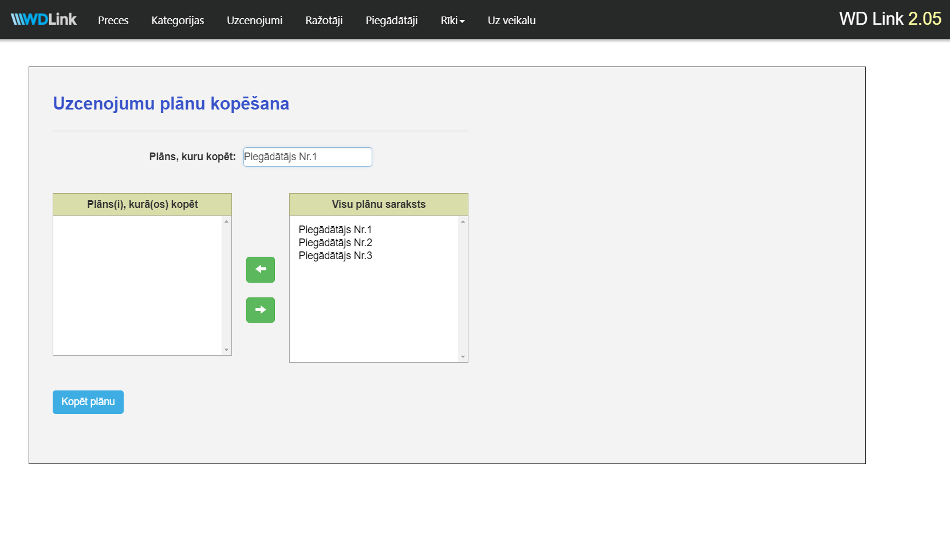Screen dimensions: 950x540
Task: Focus the Plāns, kuru kopēt field
Action: click(x=307, y=157)
